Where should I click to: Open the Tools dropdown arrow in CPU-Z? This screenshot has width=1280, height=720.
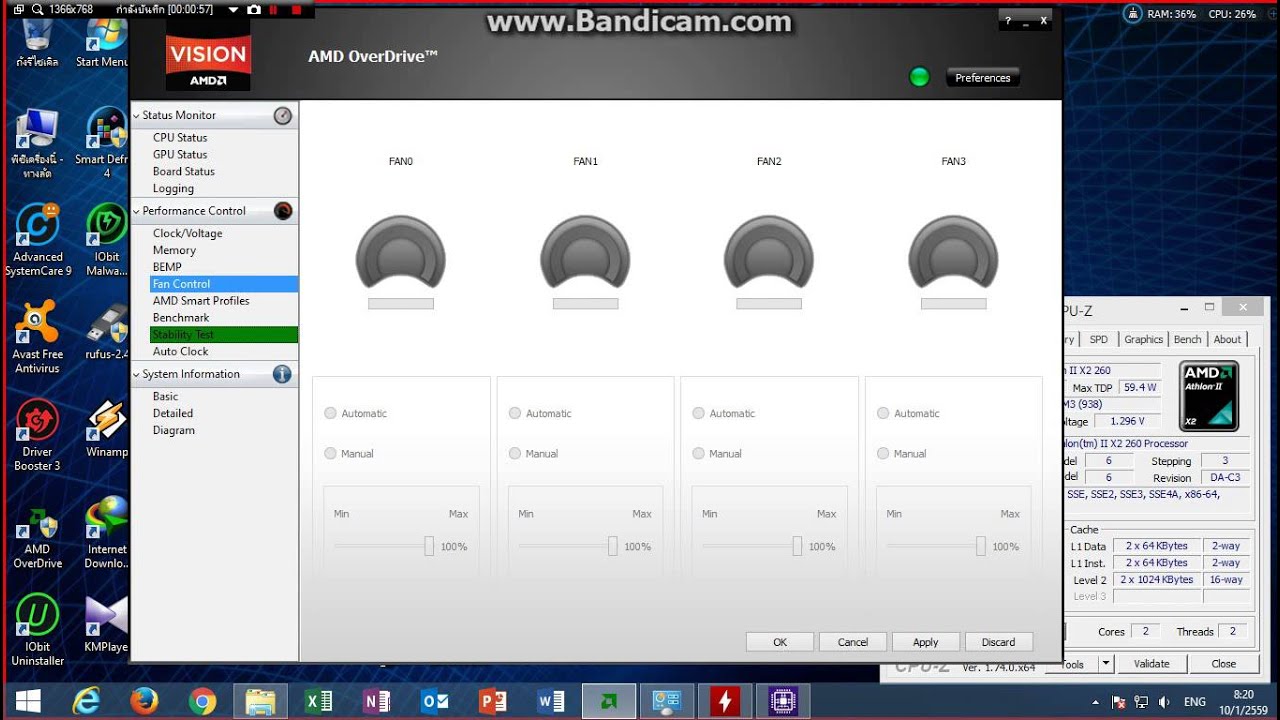click(1105, 663)
